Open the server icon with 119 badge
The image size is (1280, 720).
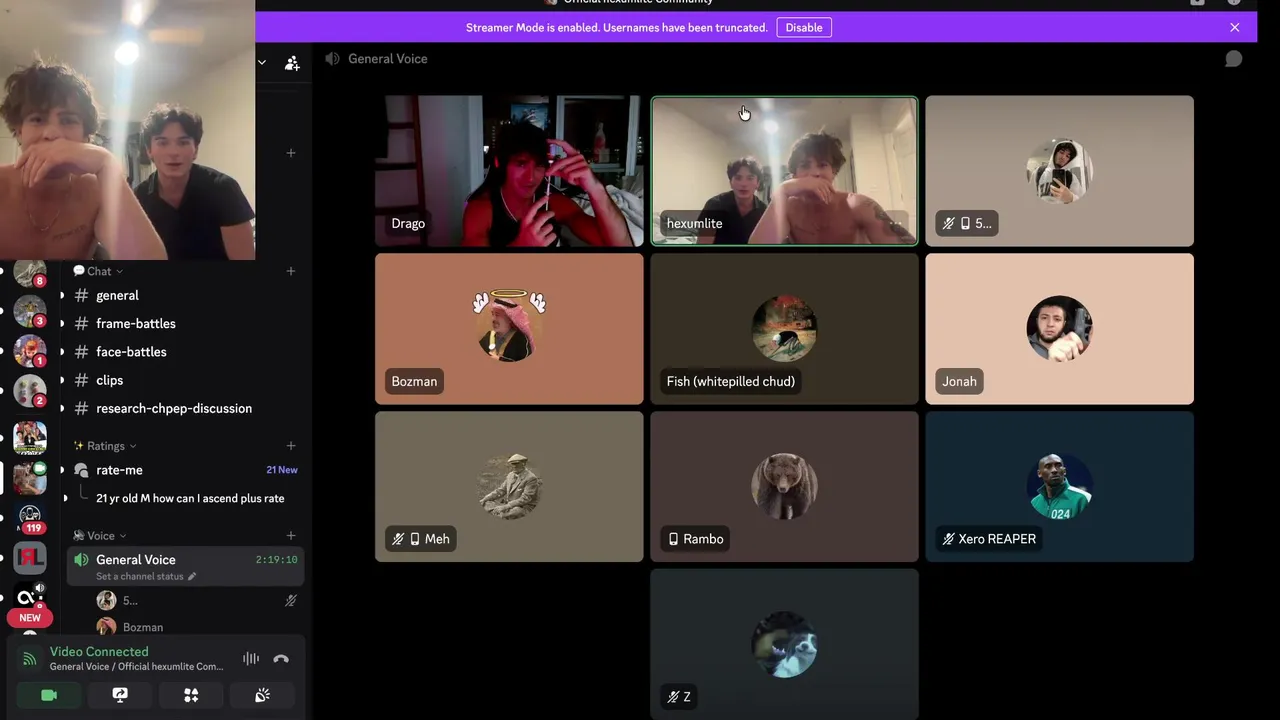tap(30, 517)
